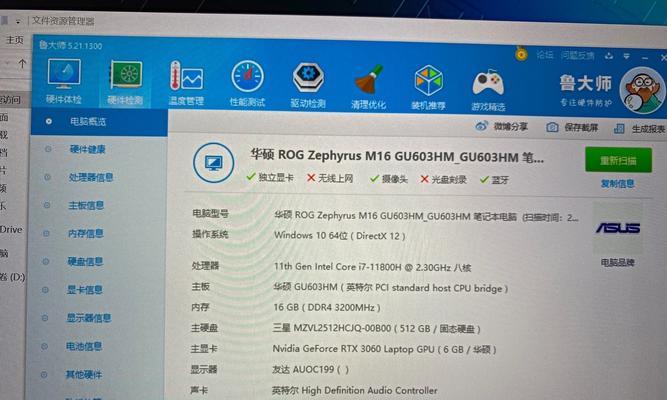Share via 微博分享

point(502,126)
